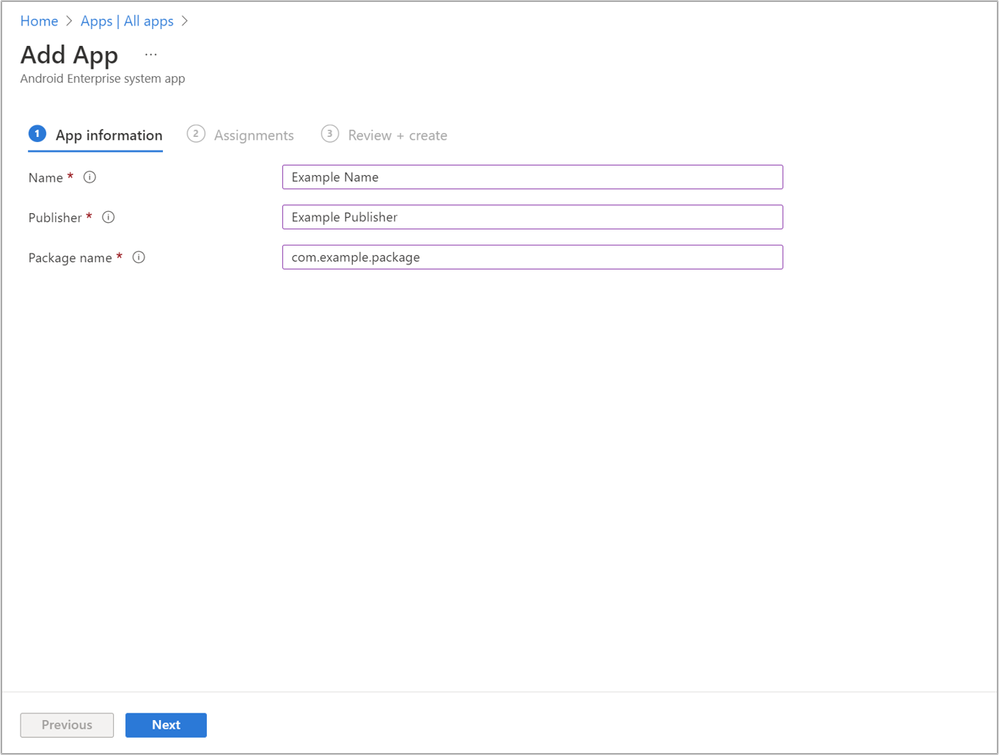Viewport: 999px width, 755px height.
Task: Select the Add App page title
Action: pos(69,55)
